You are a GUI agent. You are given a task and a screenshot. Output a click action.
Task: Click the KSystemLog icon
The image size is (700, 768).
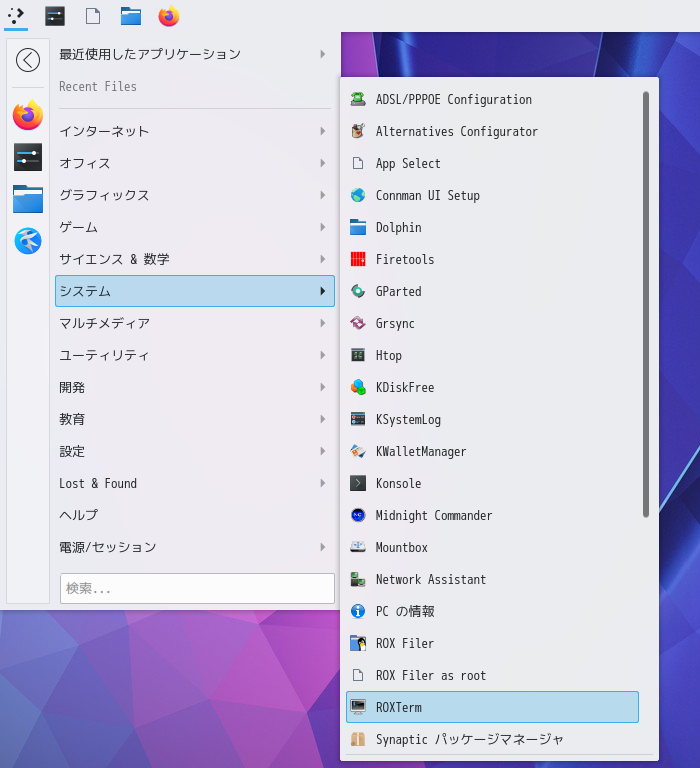358,419
